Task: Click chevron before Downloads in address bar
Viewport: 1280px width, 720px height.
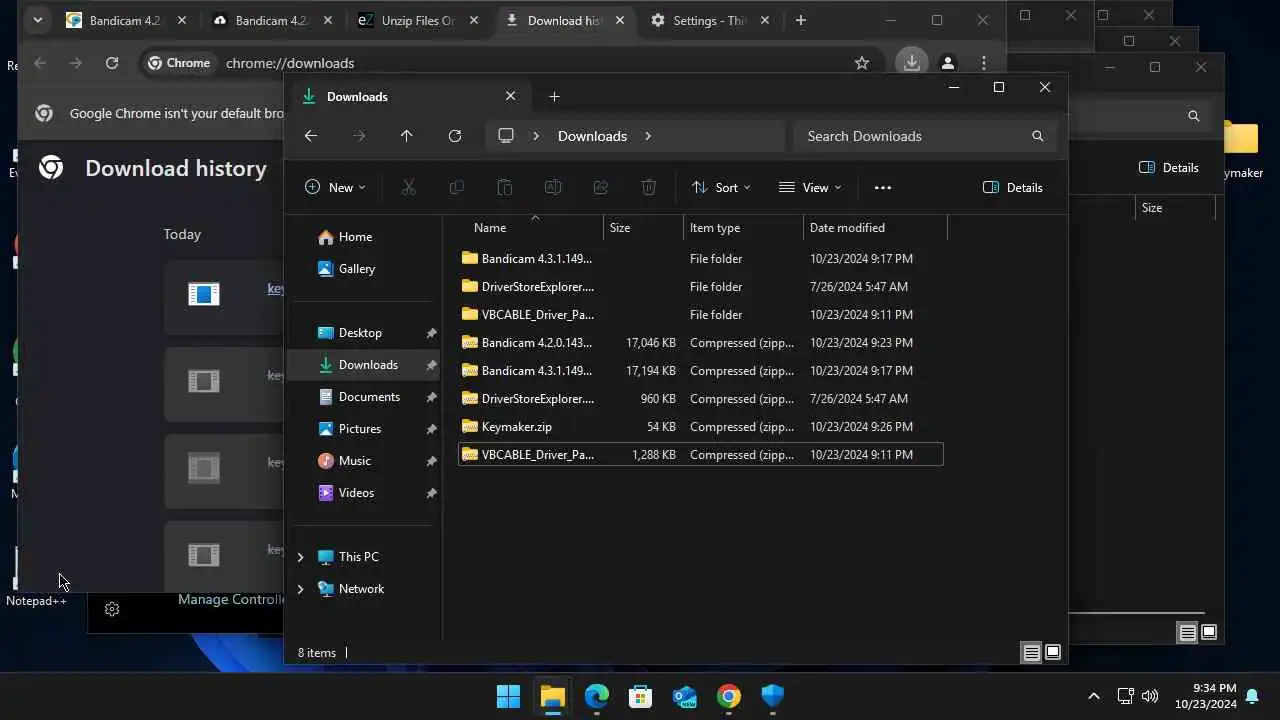Action: tap(536, 136)
